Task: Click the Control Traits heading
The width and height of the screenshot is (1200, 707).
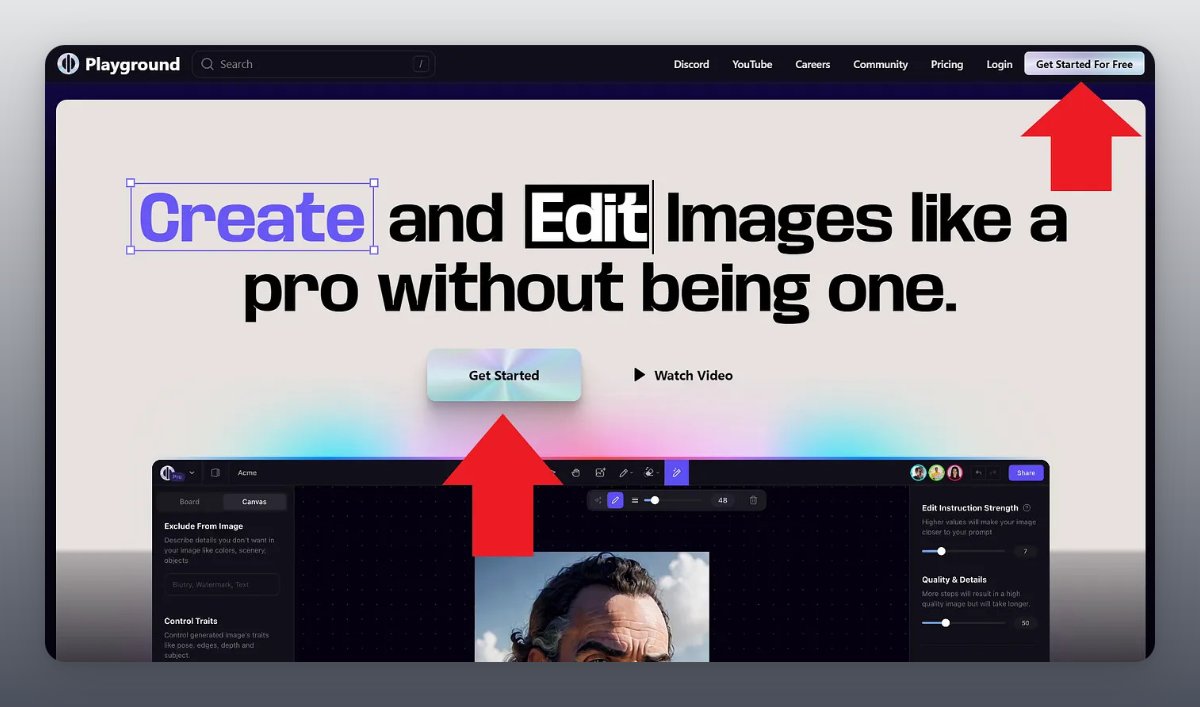Action: point(191,621)
